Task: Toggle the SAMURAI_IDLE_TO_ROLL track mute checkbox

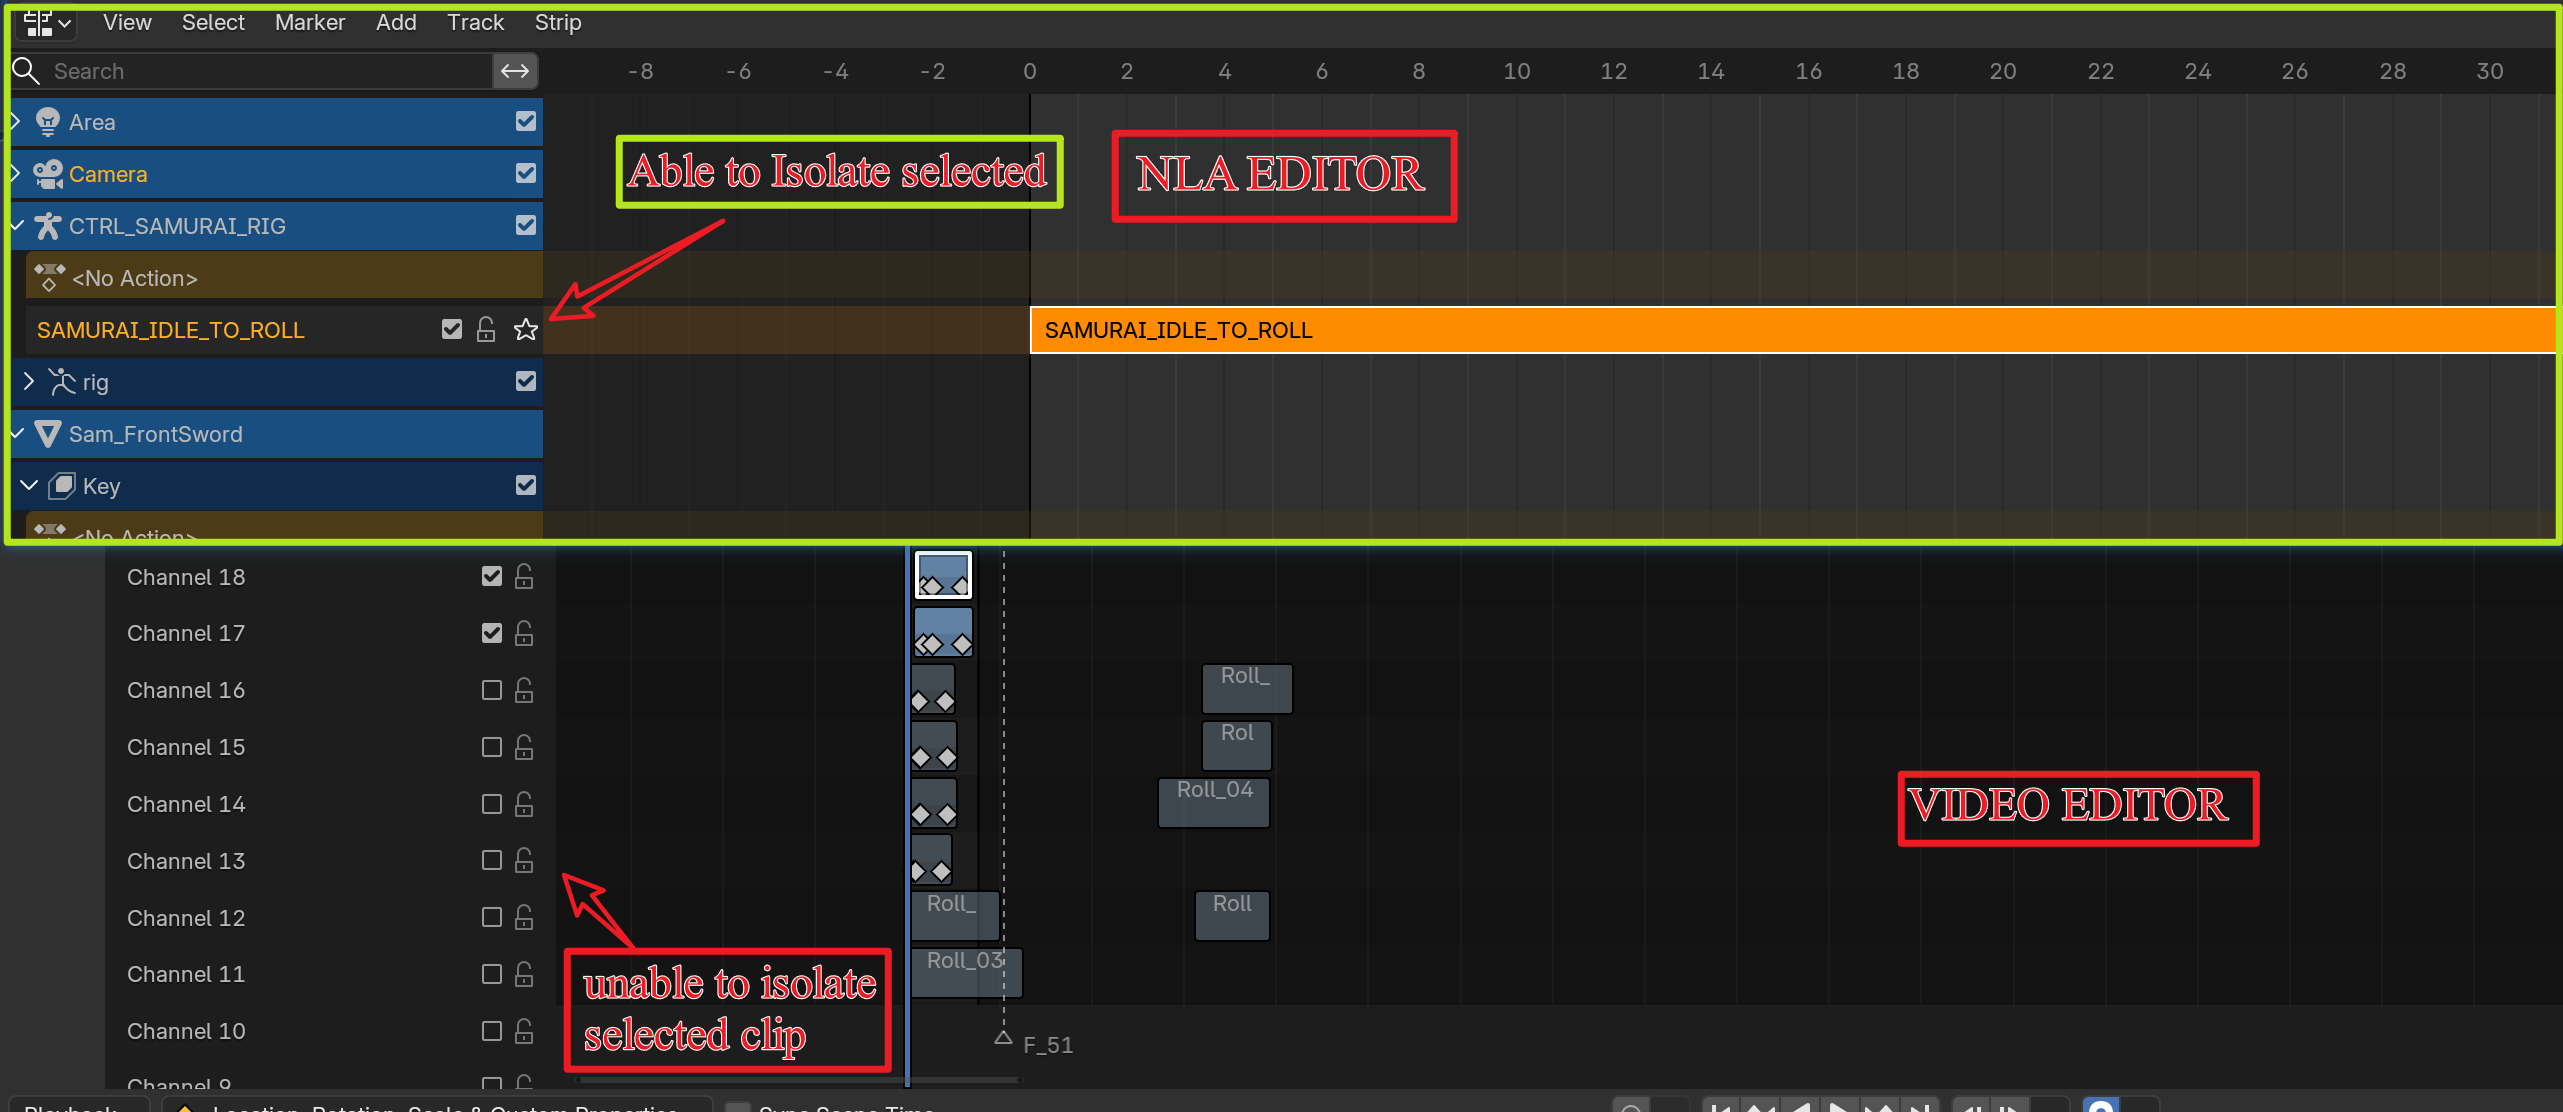Action: pos(452,330)
